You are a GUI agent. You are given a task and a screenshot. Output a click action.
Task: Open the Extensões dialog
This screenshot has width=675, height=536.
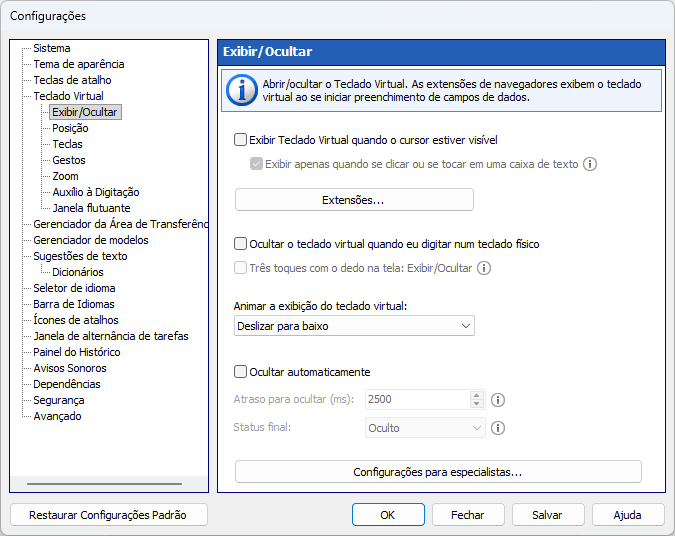tap(354, 200)
